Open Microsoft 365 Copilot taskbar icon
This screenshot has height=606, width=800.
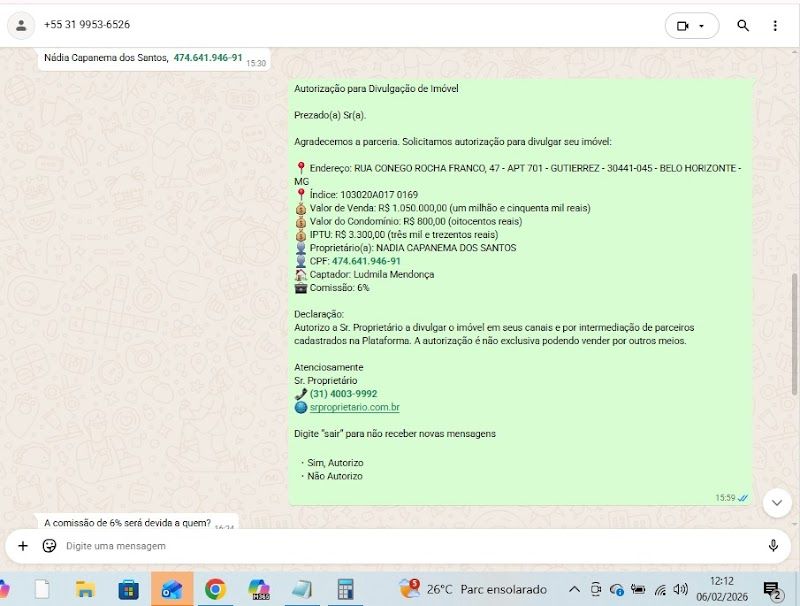(259, 589)
